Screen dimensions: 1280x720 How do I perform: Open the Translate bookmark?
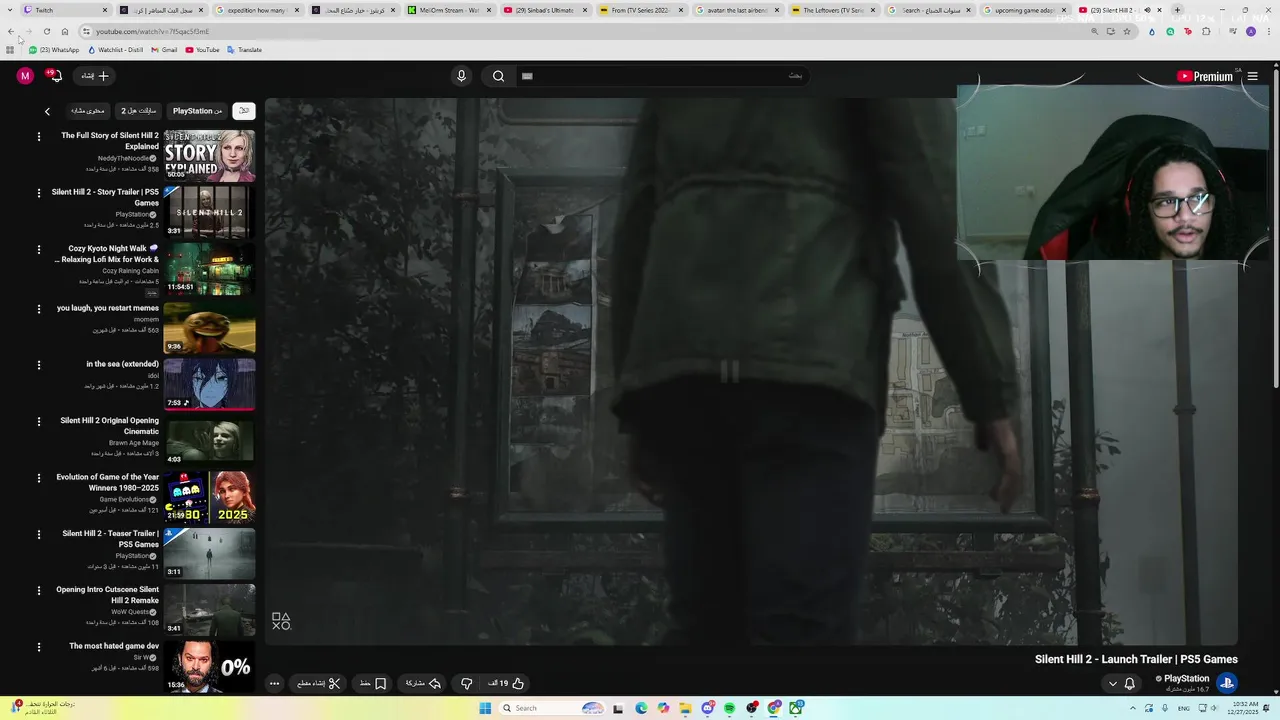[x=244, y=49]
